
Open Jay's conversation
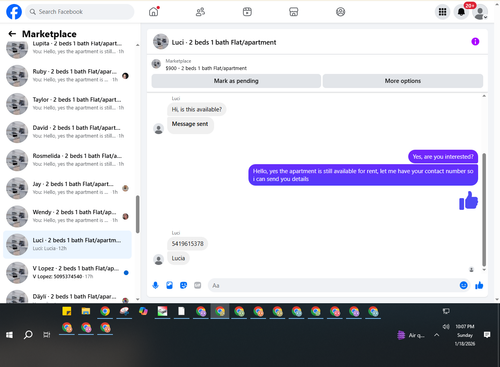coord(67,188)
